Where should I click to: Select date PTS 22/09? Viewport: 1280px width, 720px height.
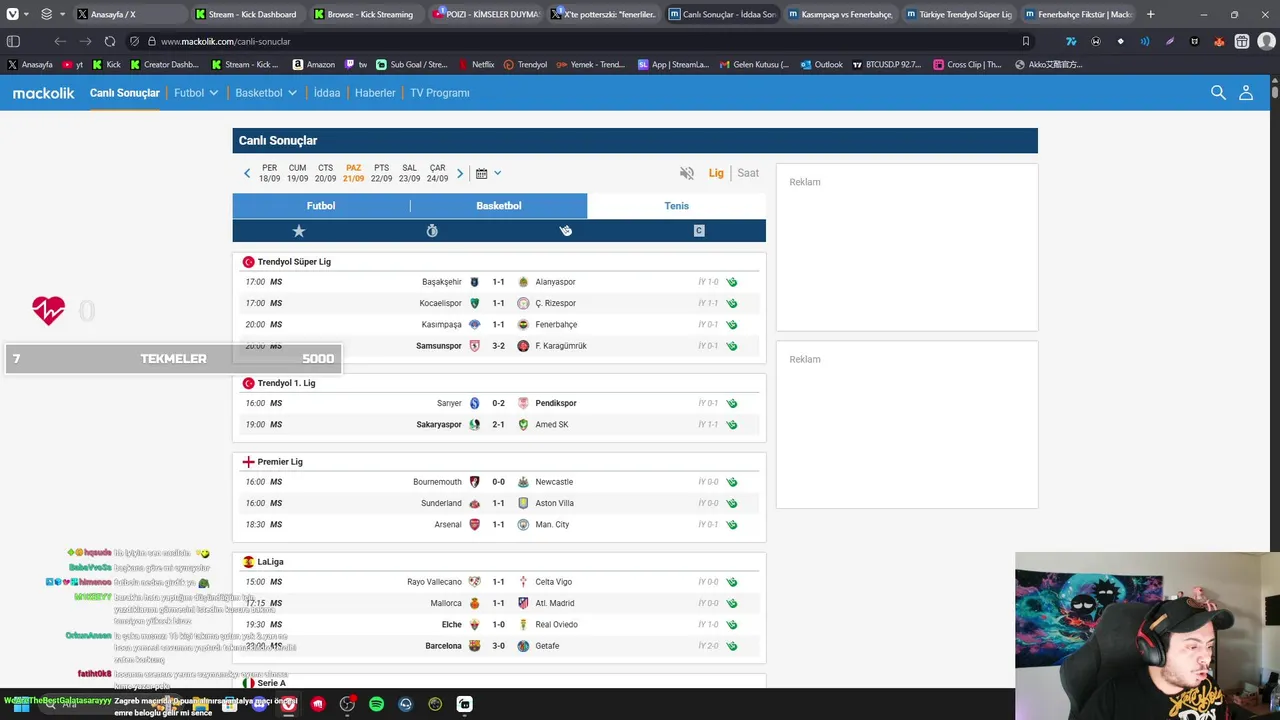tap(381, 173)
